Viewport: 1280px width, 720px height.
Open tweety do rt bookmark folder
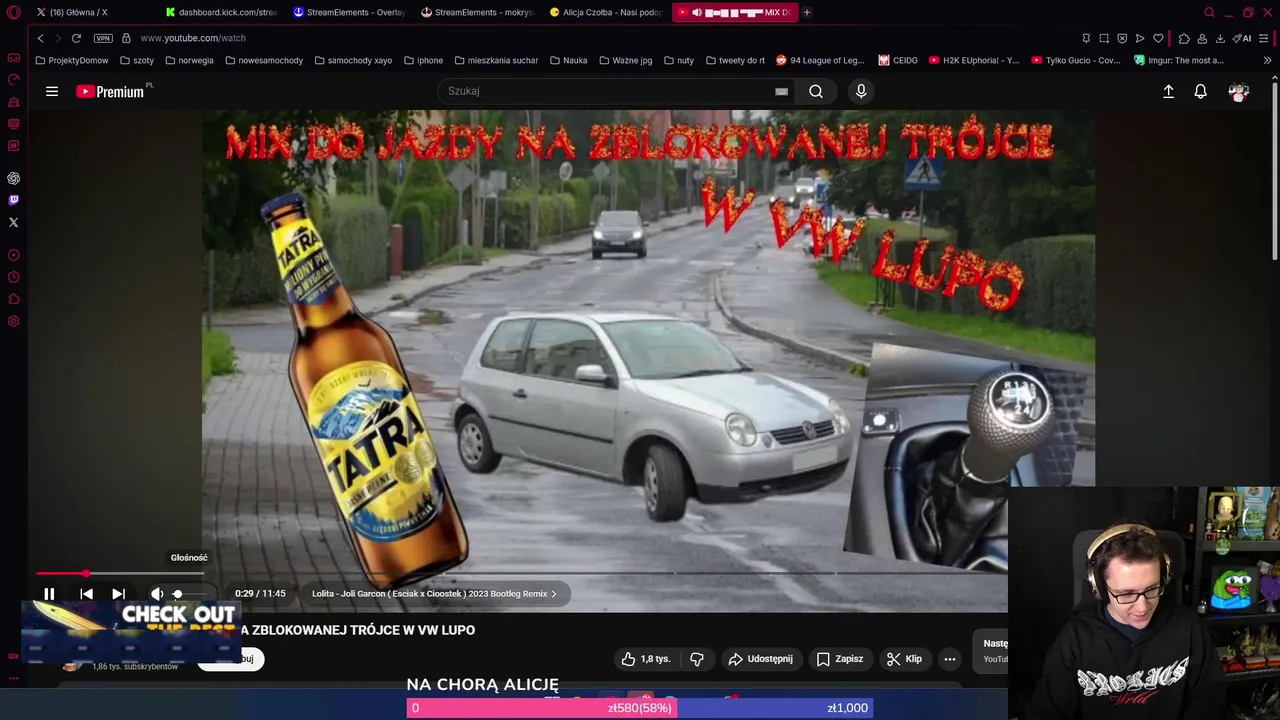pos(735,60)
